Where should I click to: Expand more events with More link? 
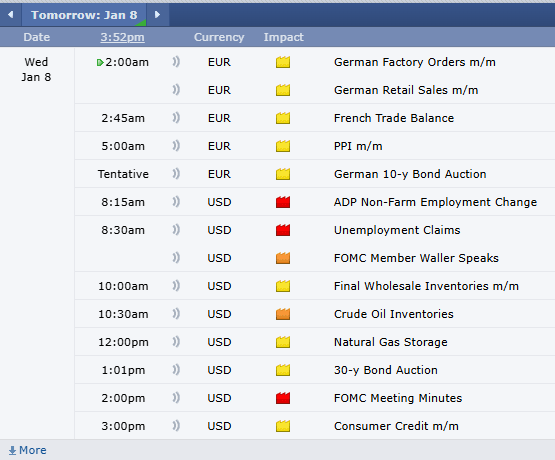click(27, 450)
